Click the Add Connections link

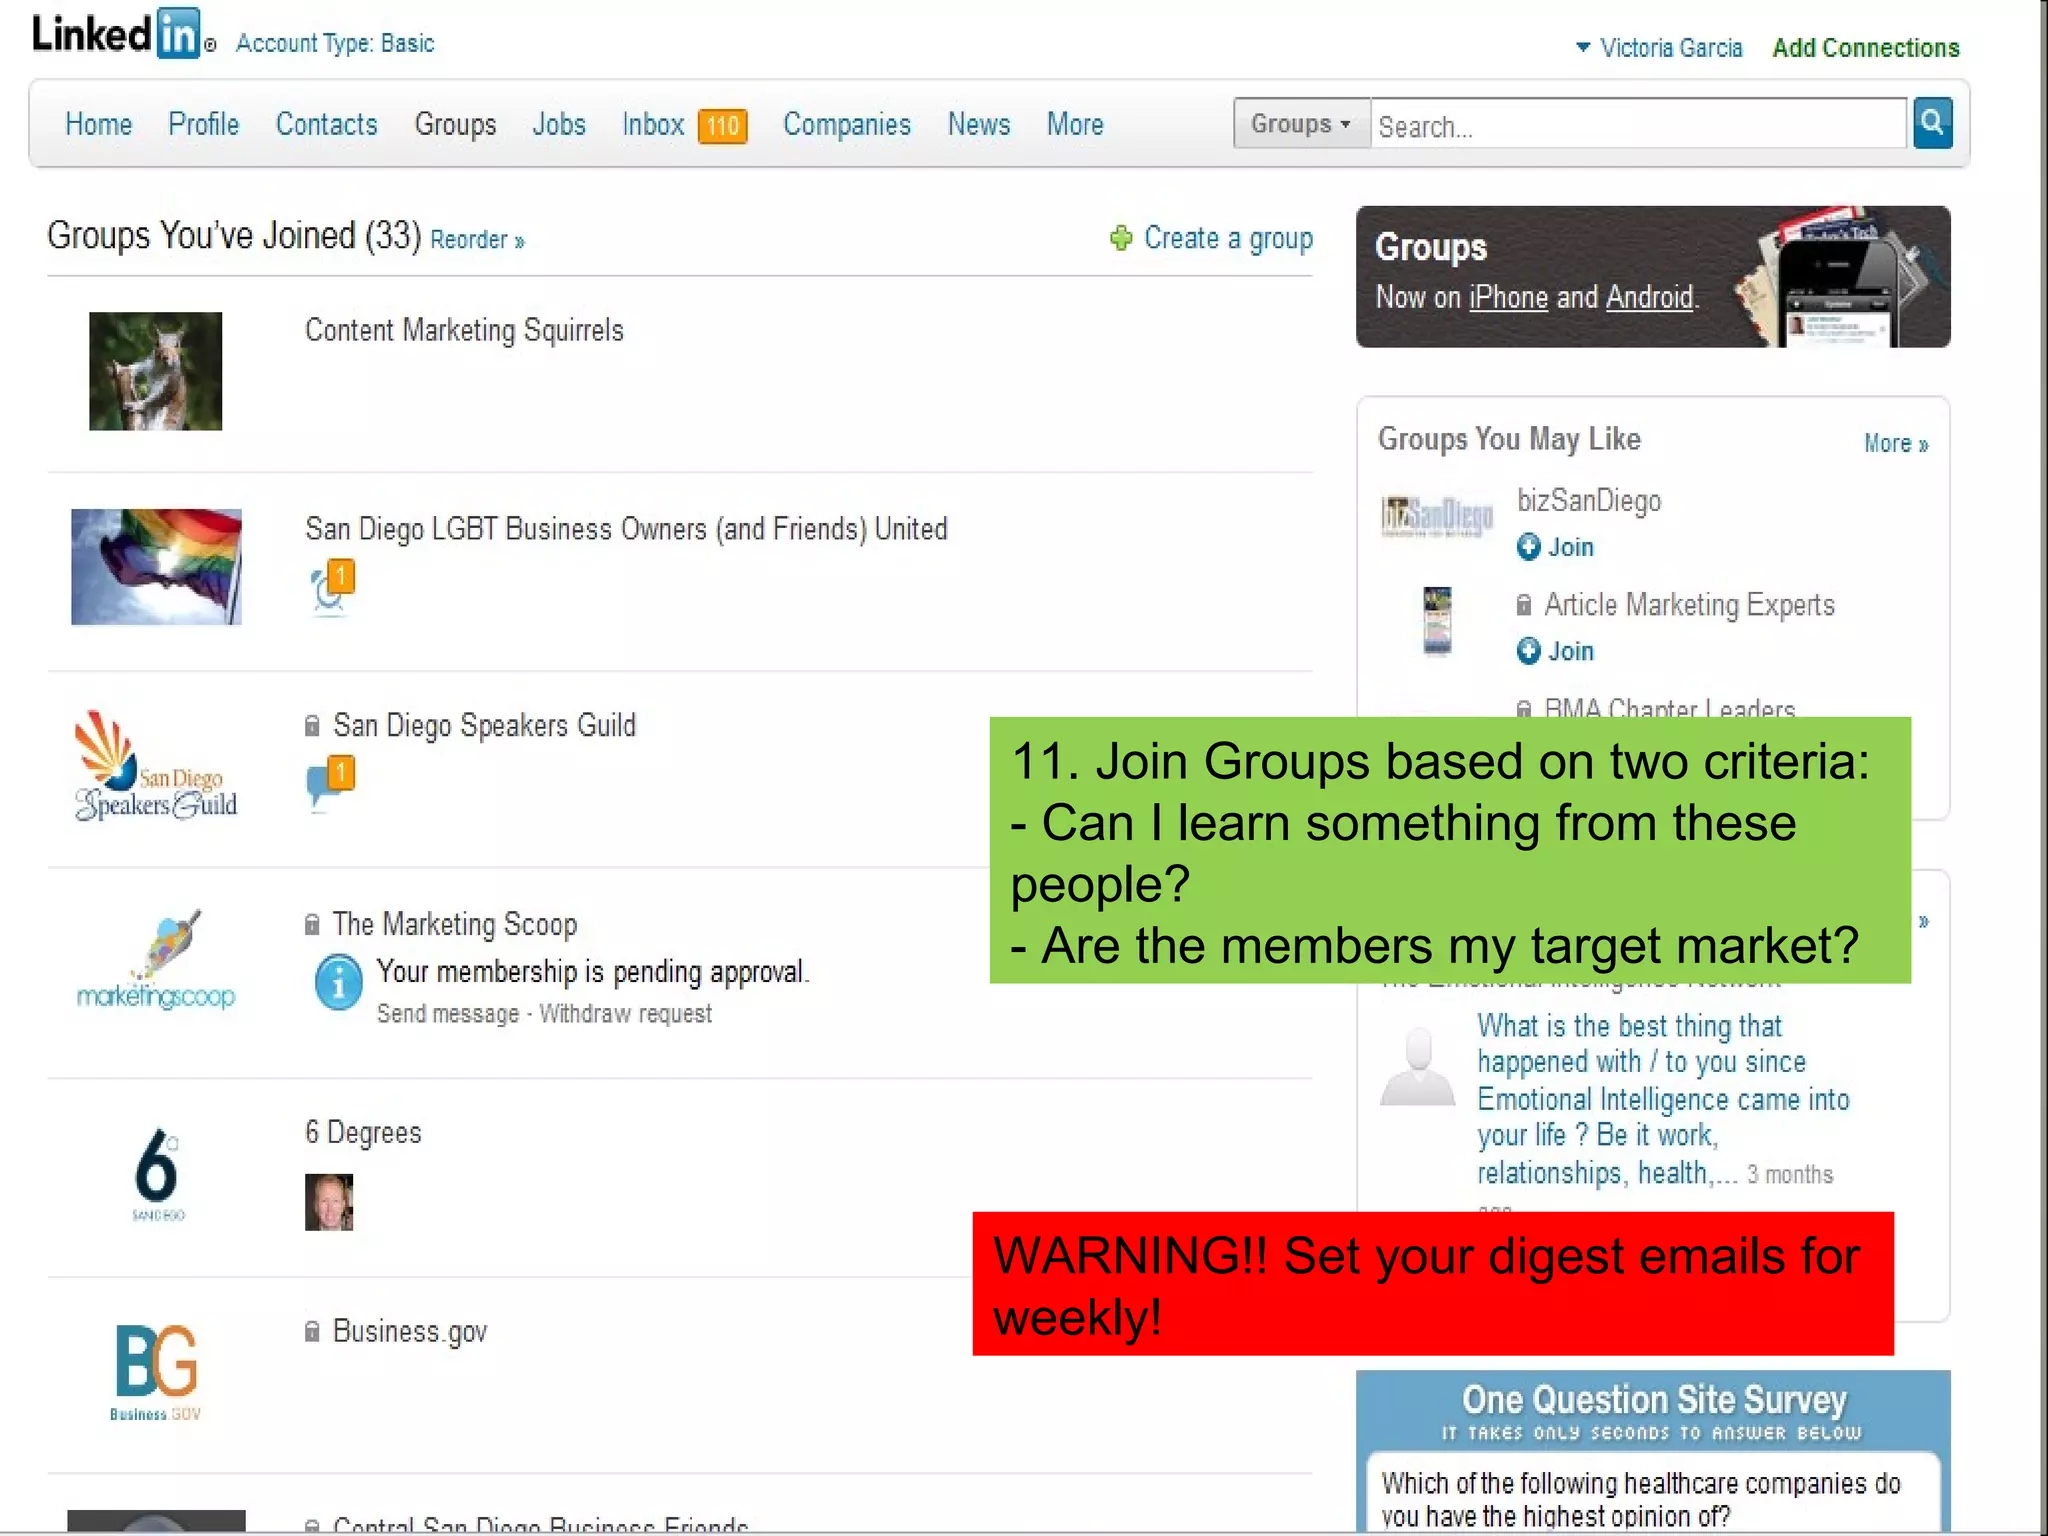pyautogui.click(x=1866, y=48)
